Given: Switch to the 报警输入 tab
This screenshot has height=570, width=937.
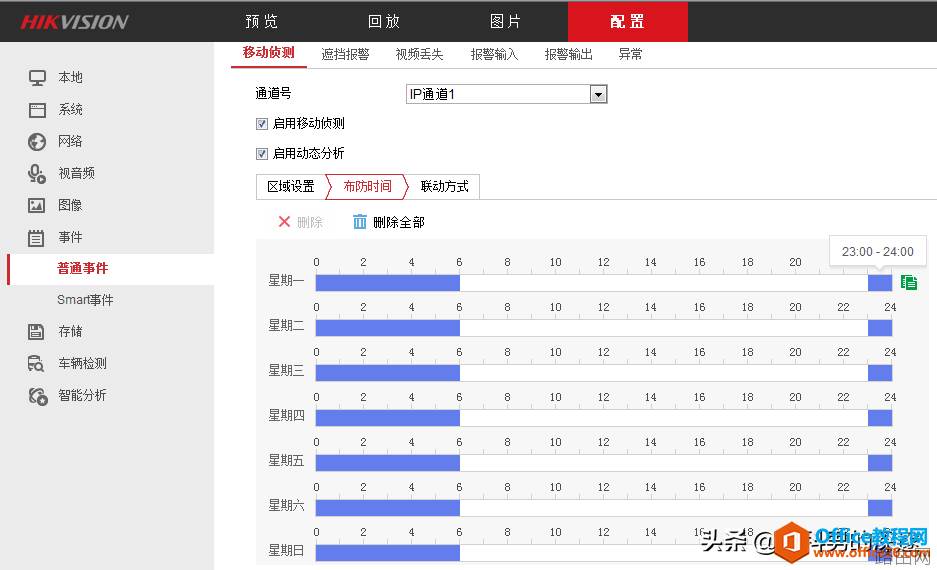Looking at the screenshot, I should pos(494,54).
